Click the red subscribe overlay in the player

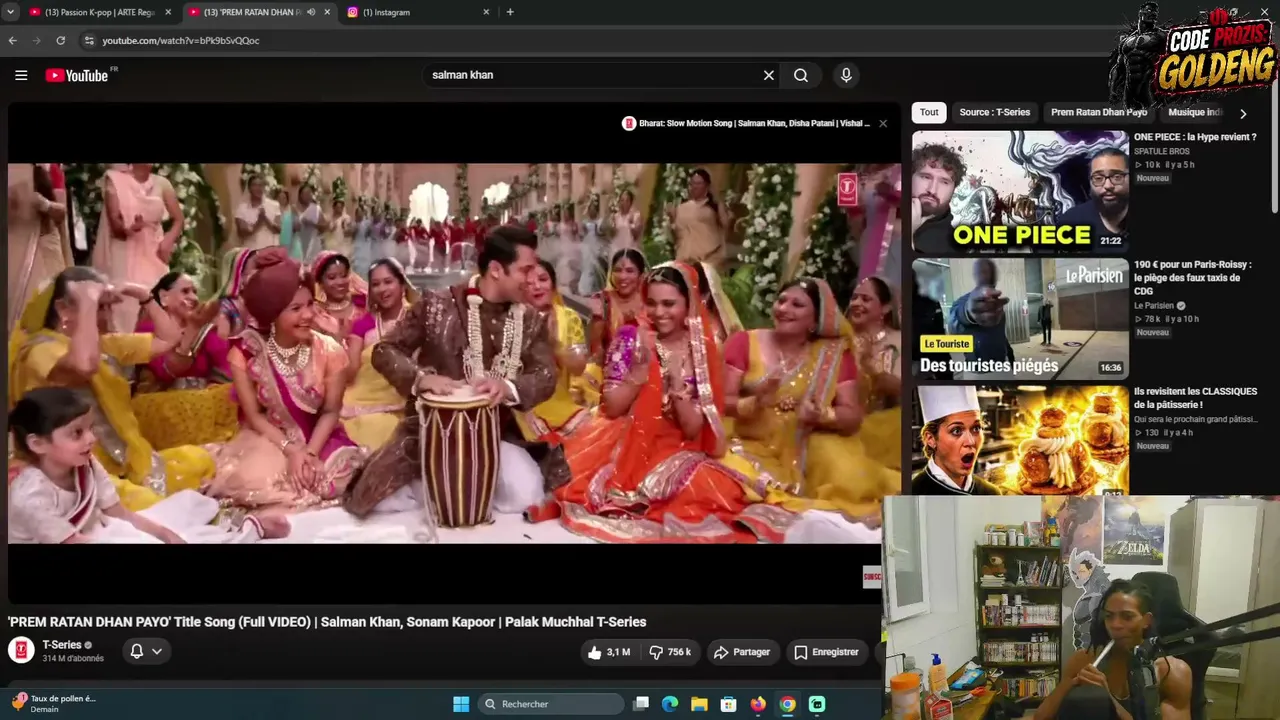click(x=872, y=577)
